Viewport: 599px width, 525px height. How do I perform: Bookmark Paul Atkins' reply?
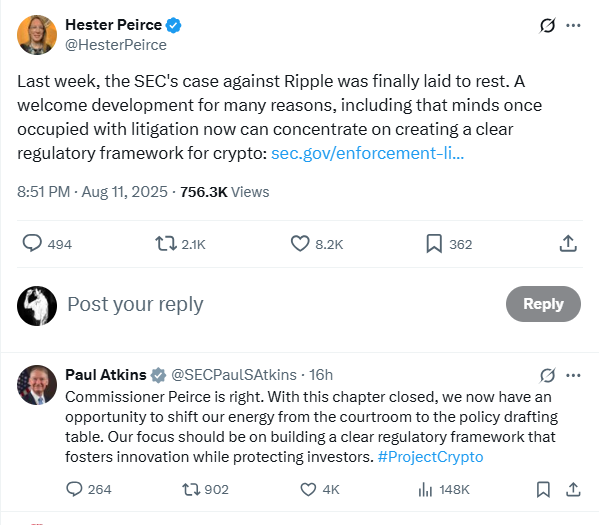[x=543, y=489]
